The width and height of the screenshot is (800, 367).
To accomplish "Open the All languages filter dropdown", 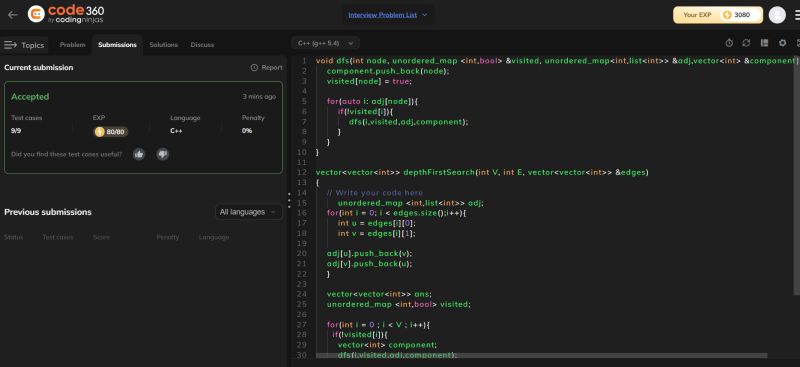I will pyautogui.click(x=248, y=212).
